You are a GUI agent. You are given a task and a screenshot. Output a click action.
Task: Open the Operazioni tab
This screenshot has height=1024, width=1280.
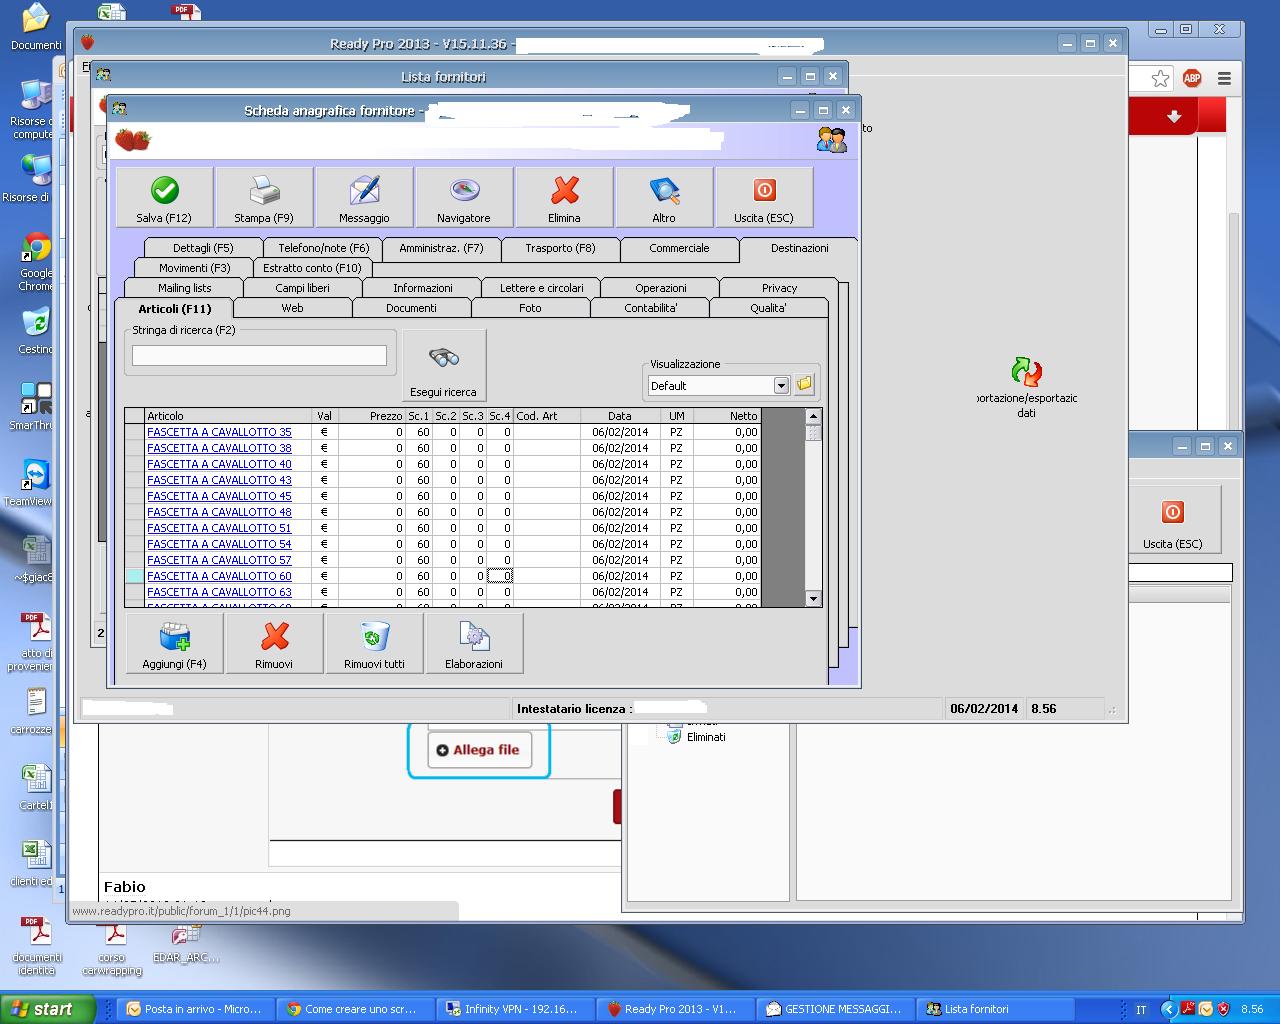pyautogui.click(x=661, y=288)
